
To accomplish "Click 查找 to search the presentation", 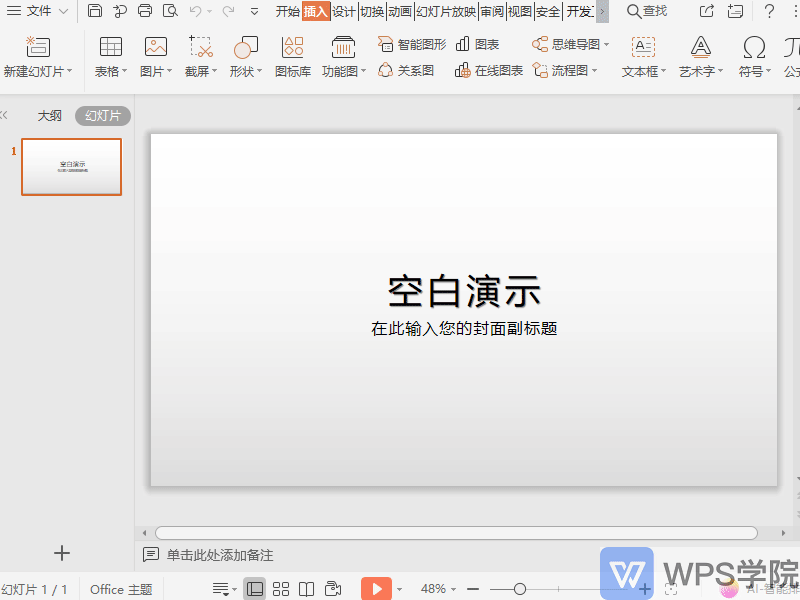I will click(648, 11).
